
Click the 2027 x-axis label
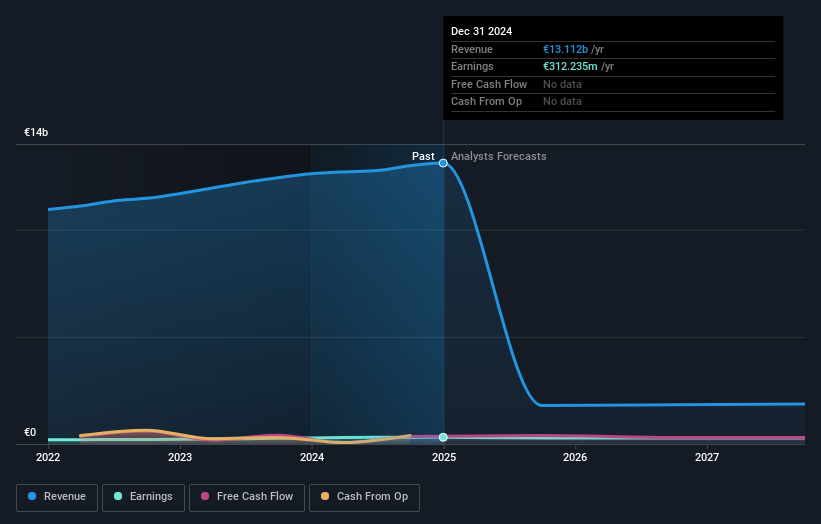[x=707, y=457]
